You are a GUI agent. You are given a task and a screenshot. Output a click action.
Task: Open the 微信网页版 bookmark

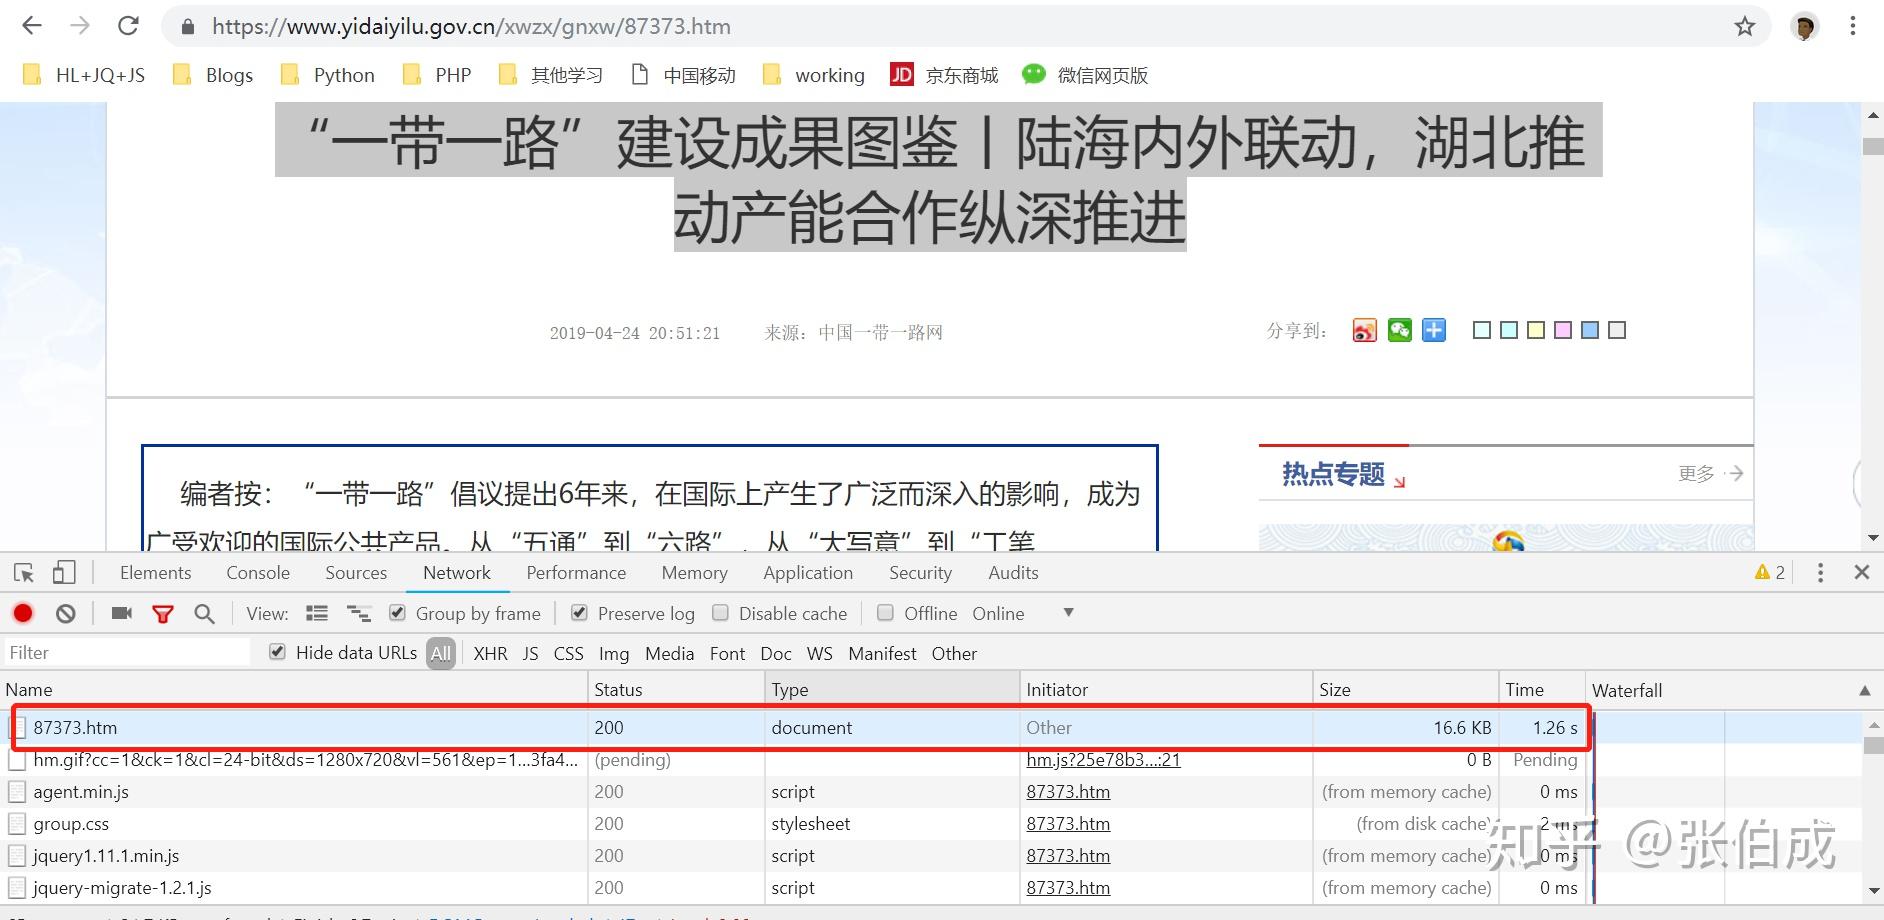pos(1085,75)
